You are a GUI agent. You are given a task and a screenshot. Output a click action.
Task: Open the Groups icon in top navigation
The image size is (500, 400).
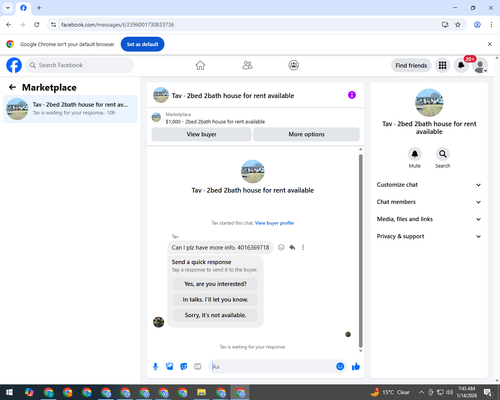pyautogui.click(x=294, y=65)
